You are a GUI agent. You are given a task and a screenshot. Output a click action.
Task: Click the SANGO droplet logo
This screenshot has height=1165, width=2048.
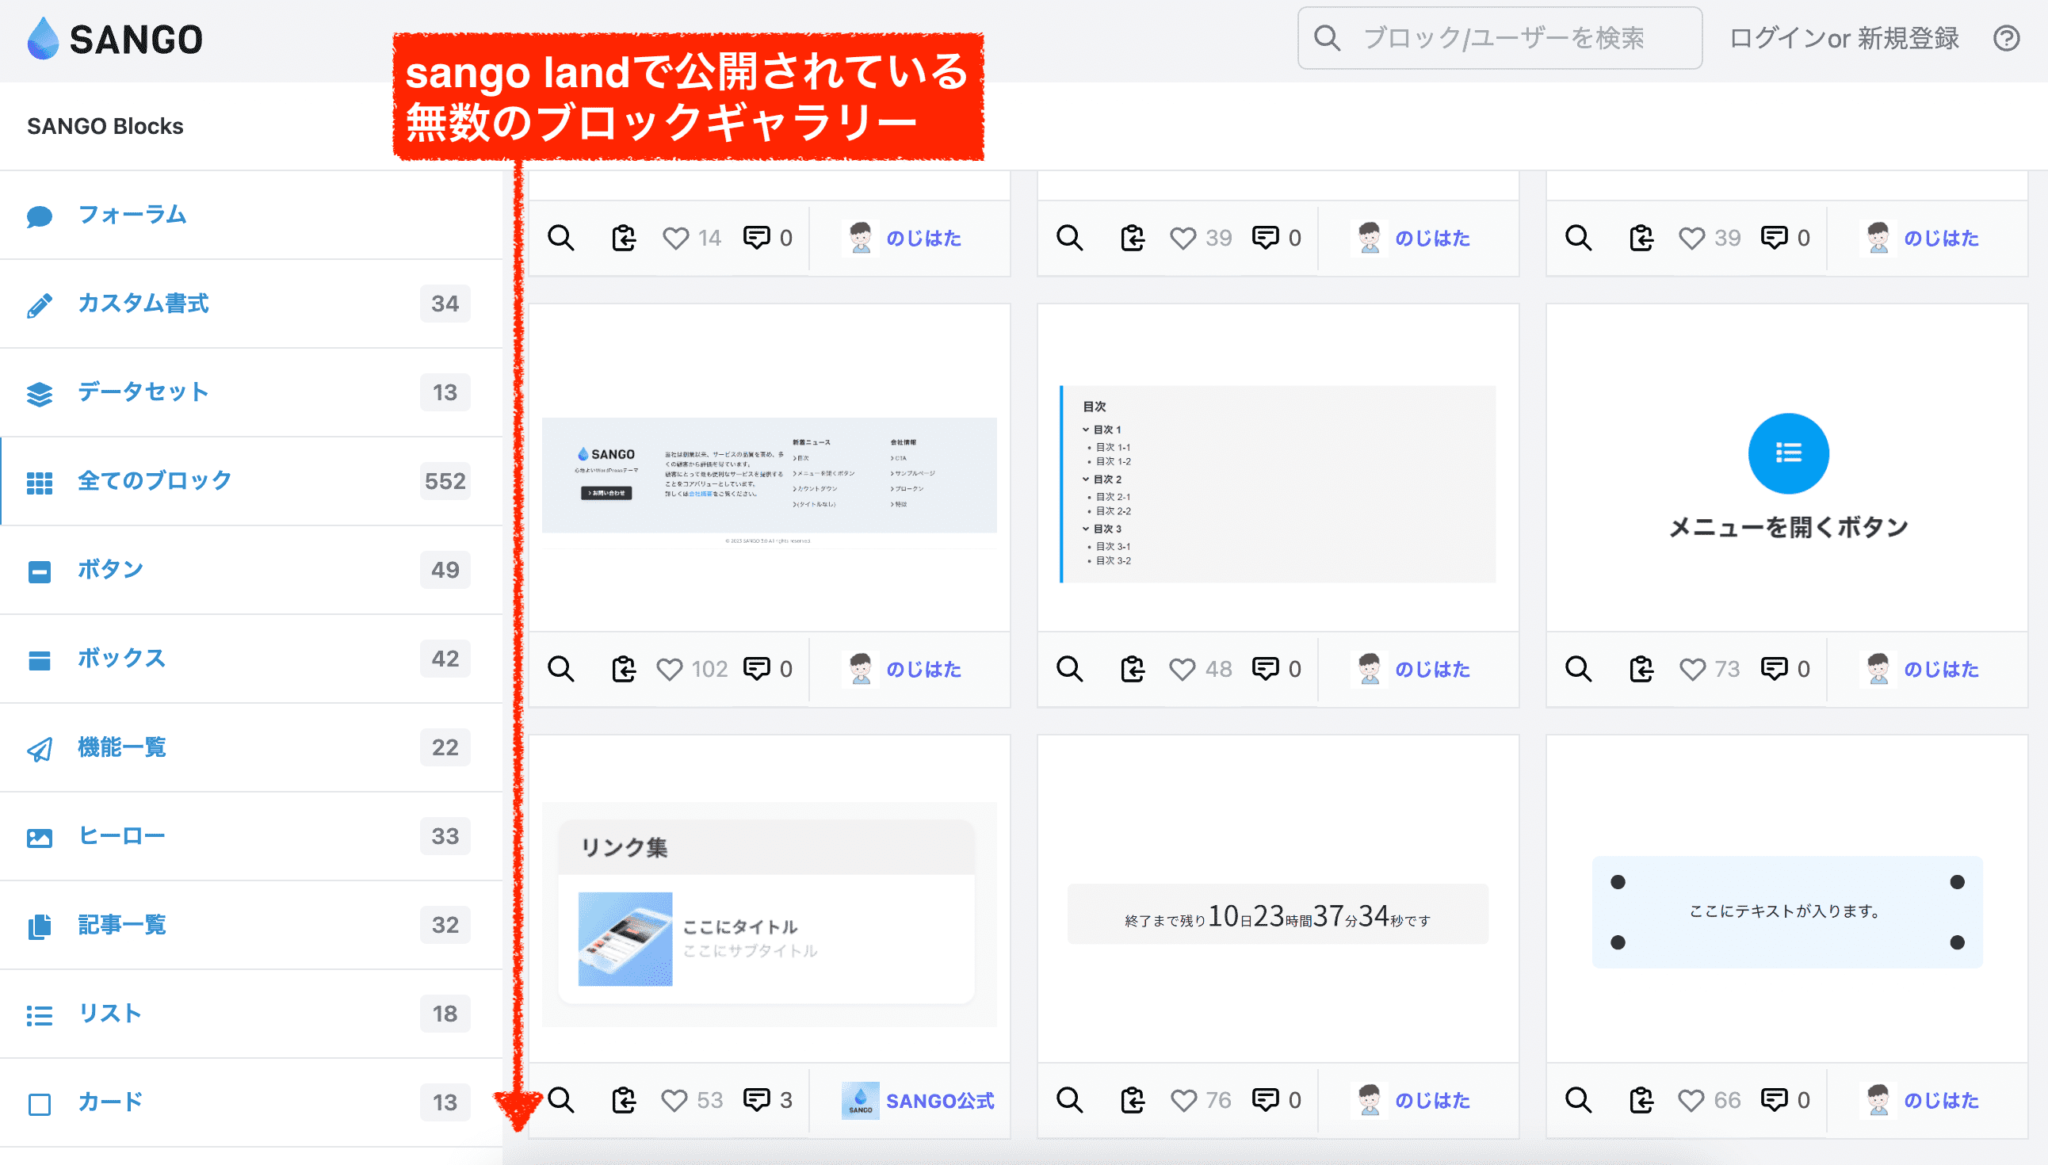(40, 38)
